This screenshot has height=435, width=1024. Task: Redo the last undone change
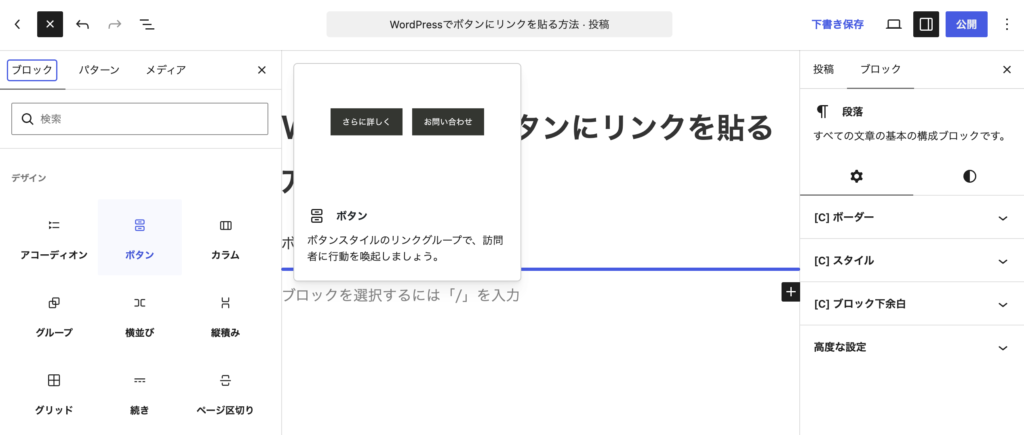coord(115,25)
